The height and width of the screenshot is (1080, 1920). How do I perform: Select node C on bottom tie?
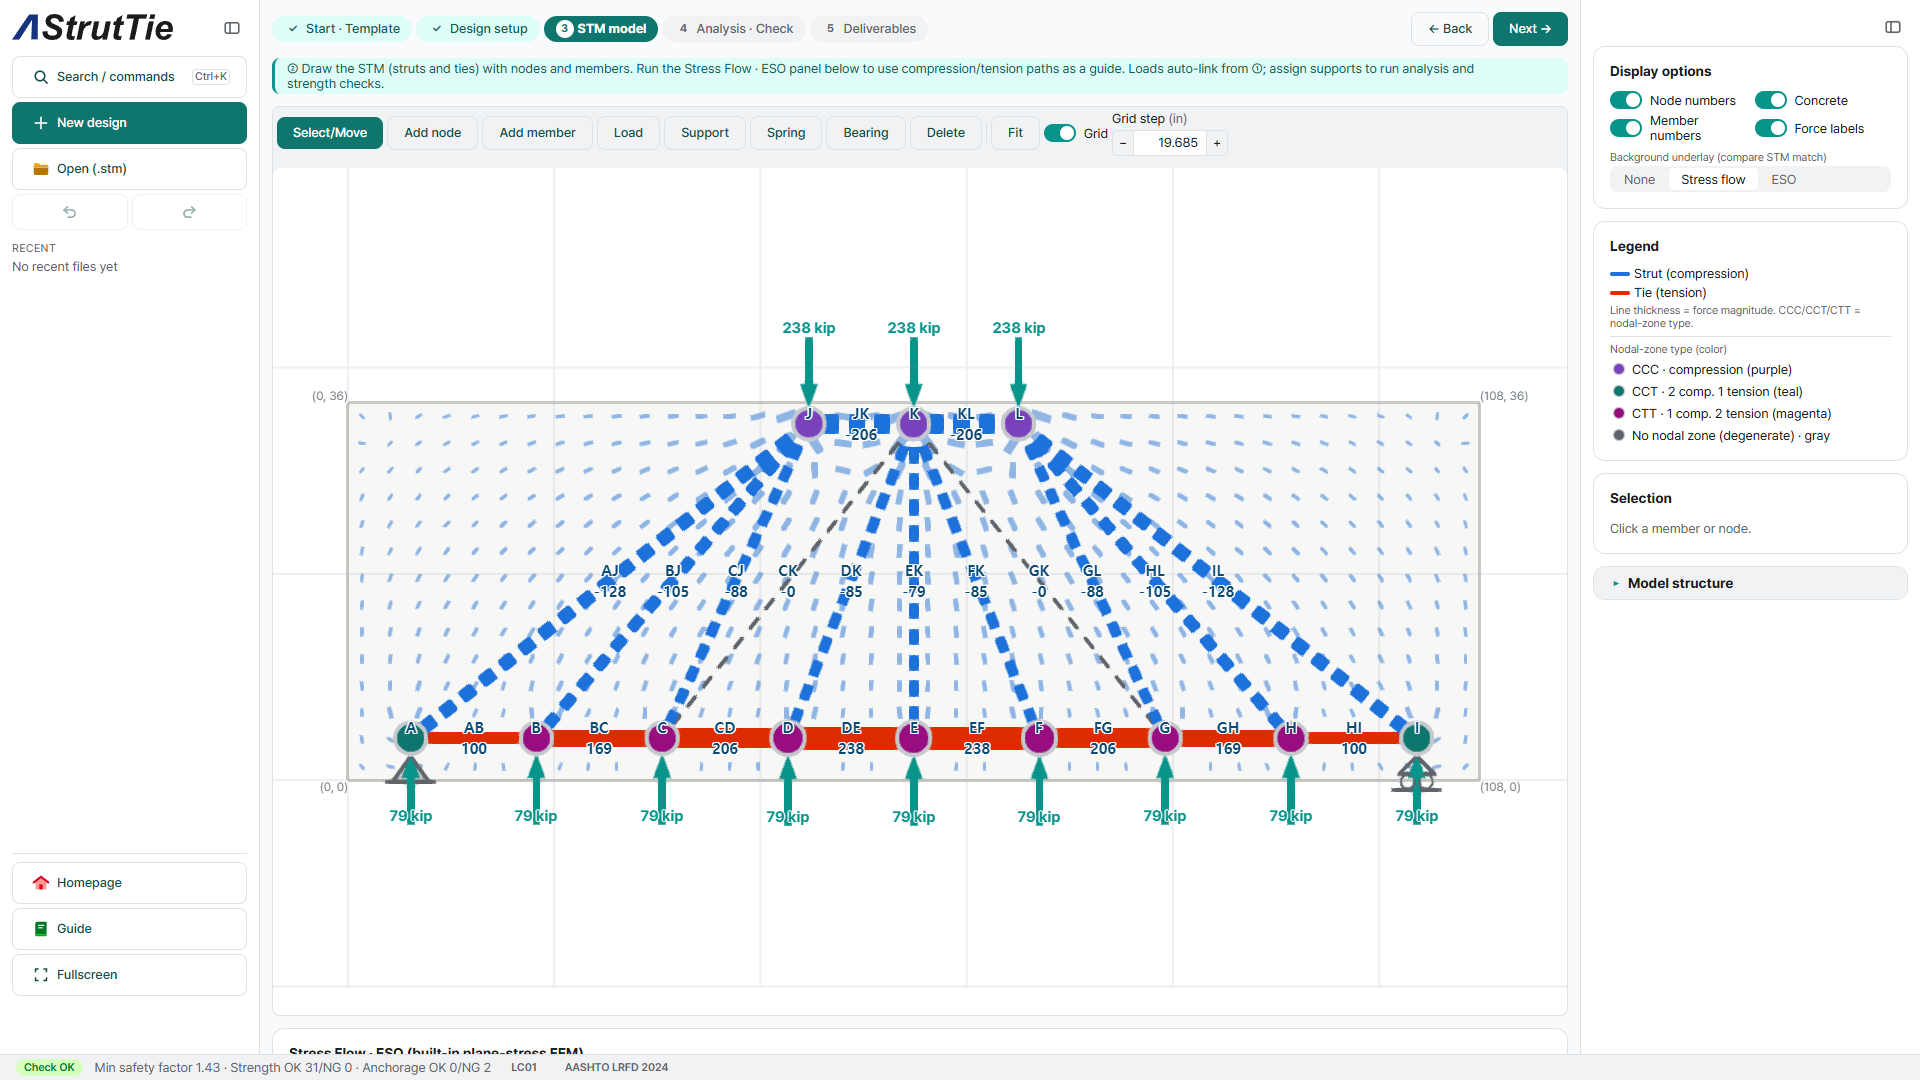coord(662,738)
